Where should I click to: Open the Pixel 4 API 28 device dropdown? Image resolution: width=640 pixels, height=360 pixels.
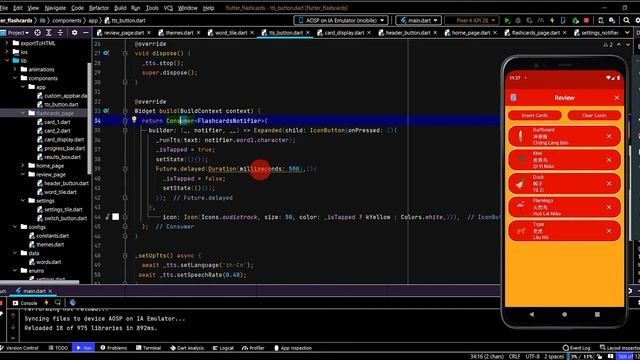pyautogui.click(x=472, y=20)
